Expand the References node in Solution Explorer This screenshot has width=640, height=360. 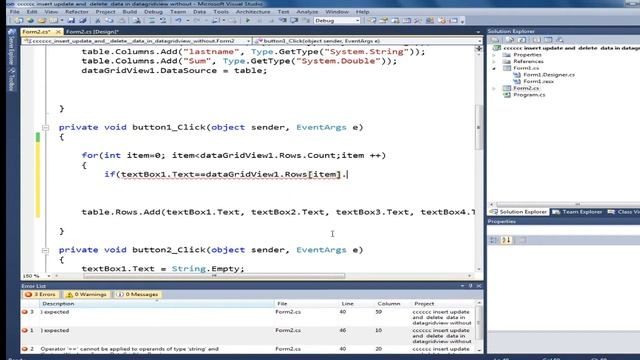494,62
